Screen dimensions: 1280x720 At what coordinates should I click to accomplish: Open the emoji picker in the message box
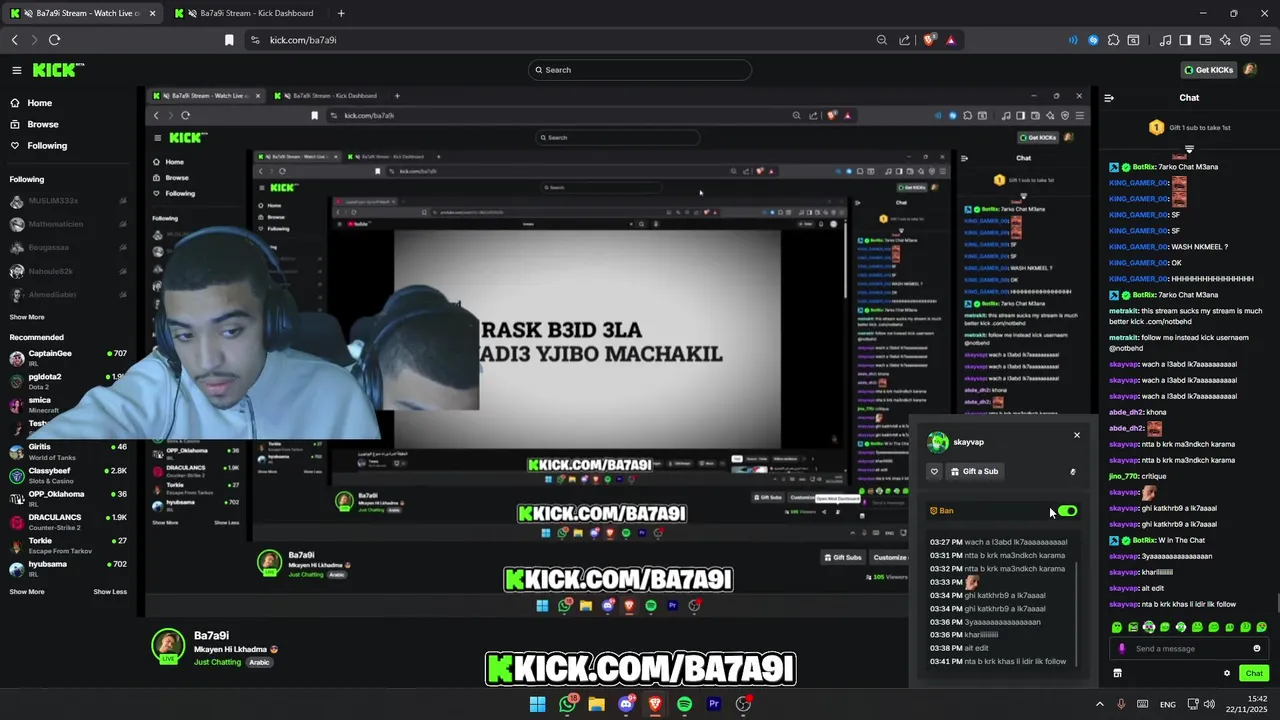tap(1257, 648)
